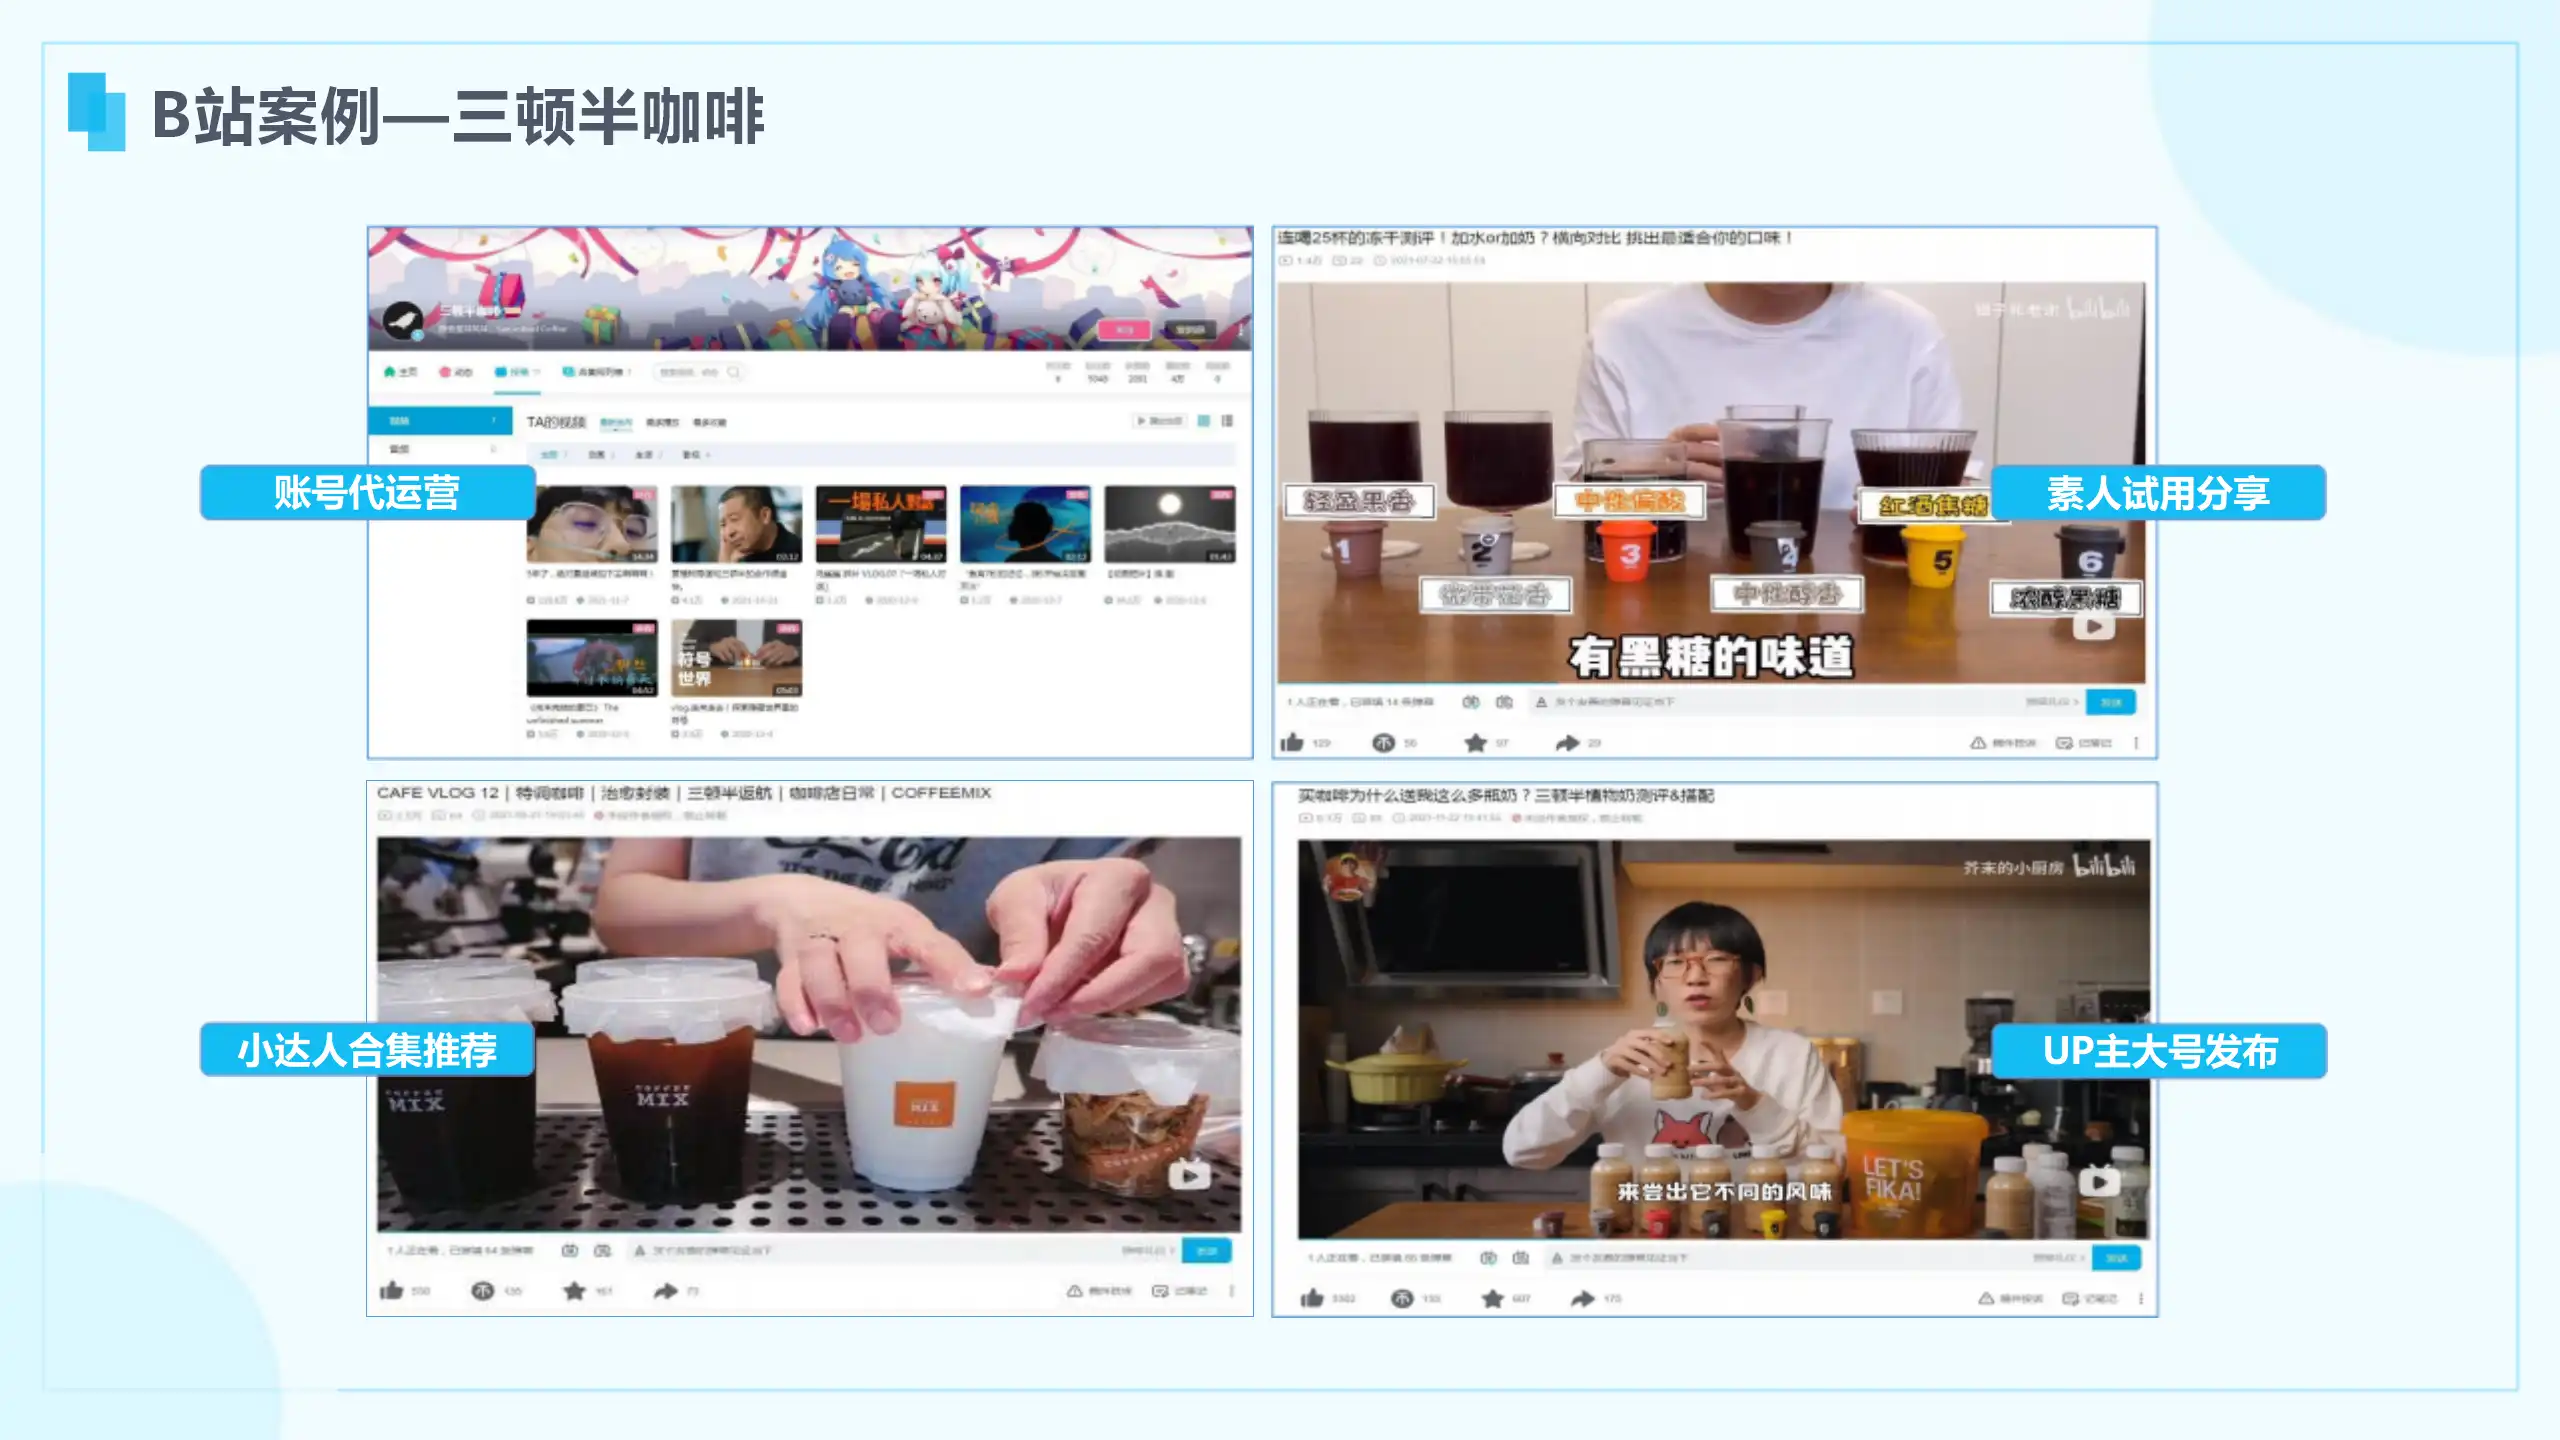This screenshot has height=1440, width=2560.
Task: Open danmaku settings under the 25-cup review video
Action: click(x=1504, y=702)
